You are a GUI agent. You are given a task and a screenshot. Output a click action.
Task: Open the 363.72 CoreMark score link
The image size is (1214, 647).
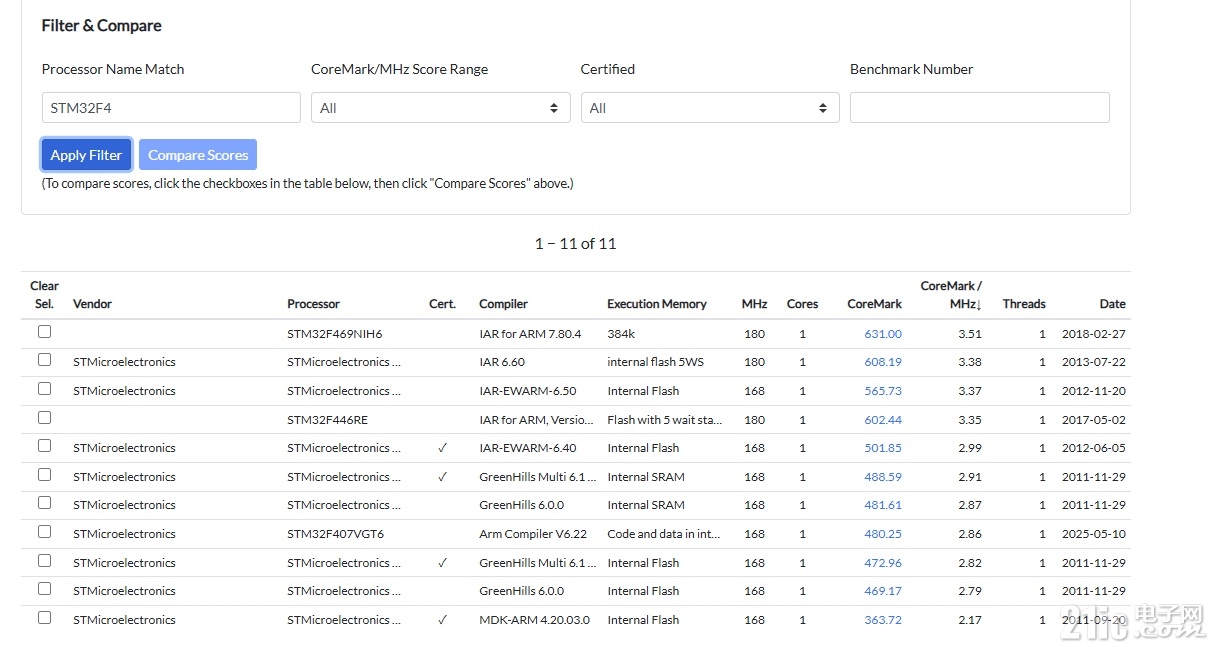click(x=883, y=620)
